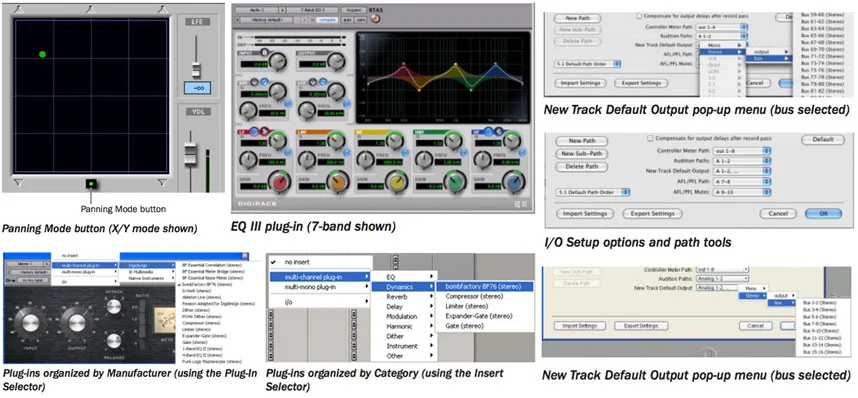Click the LFE level value field

197,87
